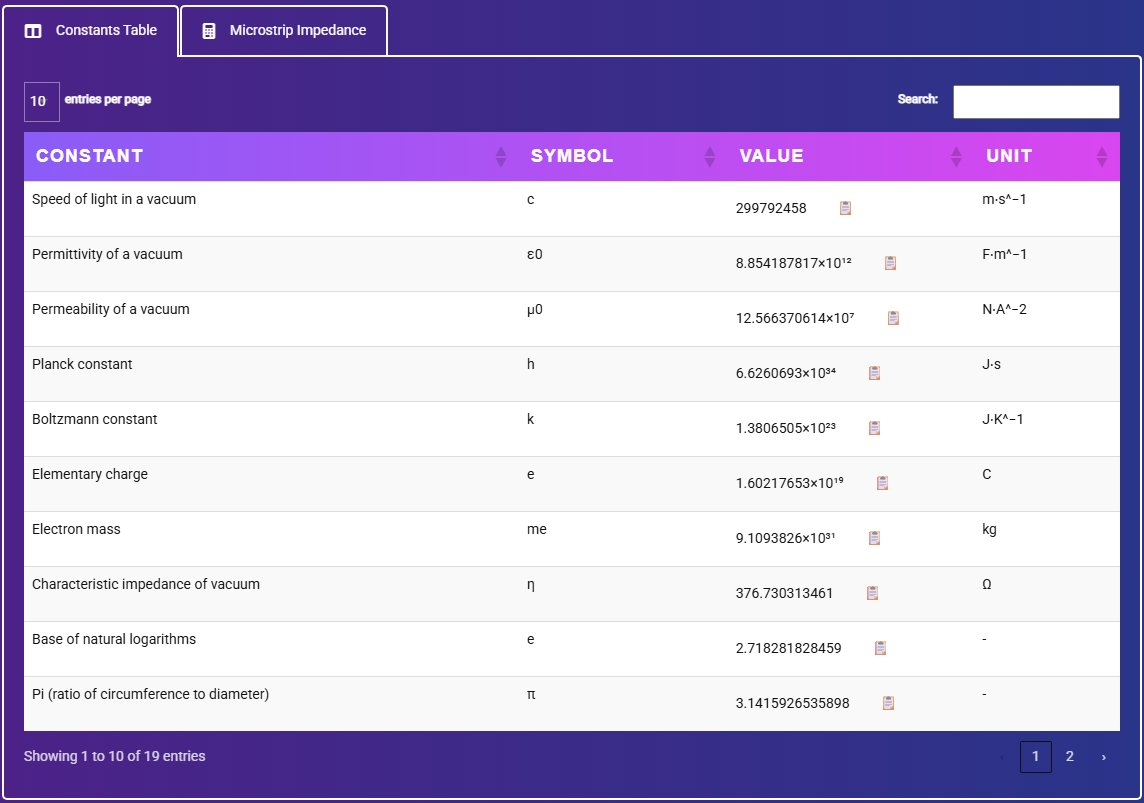The height and width of the screenshot is (803, 1144).
Task: Focus the Search input field
Action: [1035, 101]
